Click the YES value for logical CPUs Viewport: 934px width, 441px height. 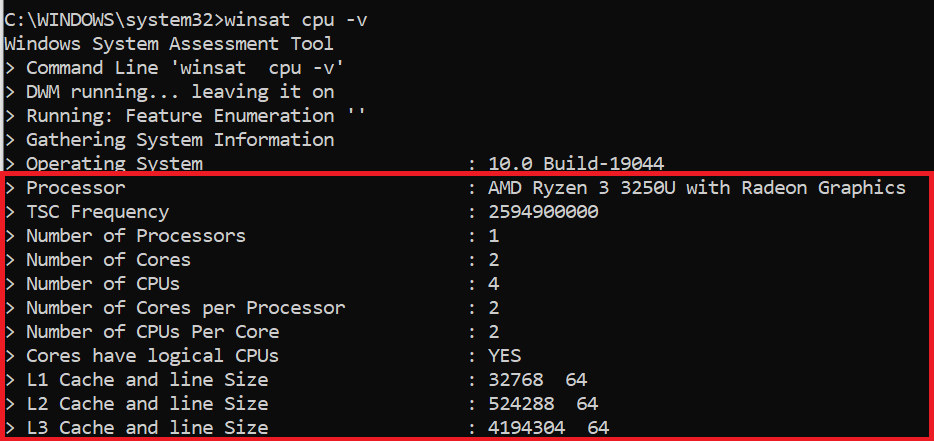pyautogui.click(x=505, y=356)
